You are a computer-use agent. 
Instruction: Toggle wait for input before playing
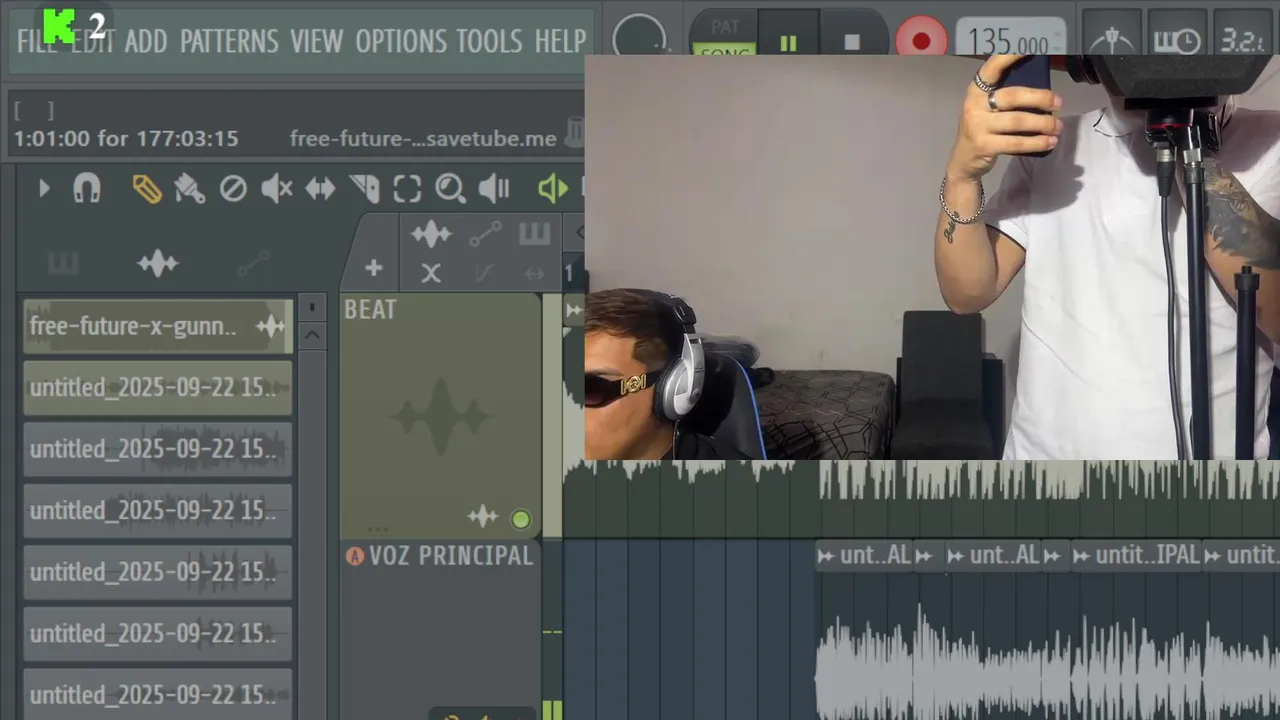(1177, 40)
